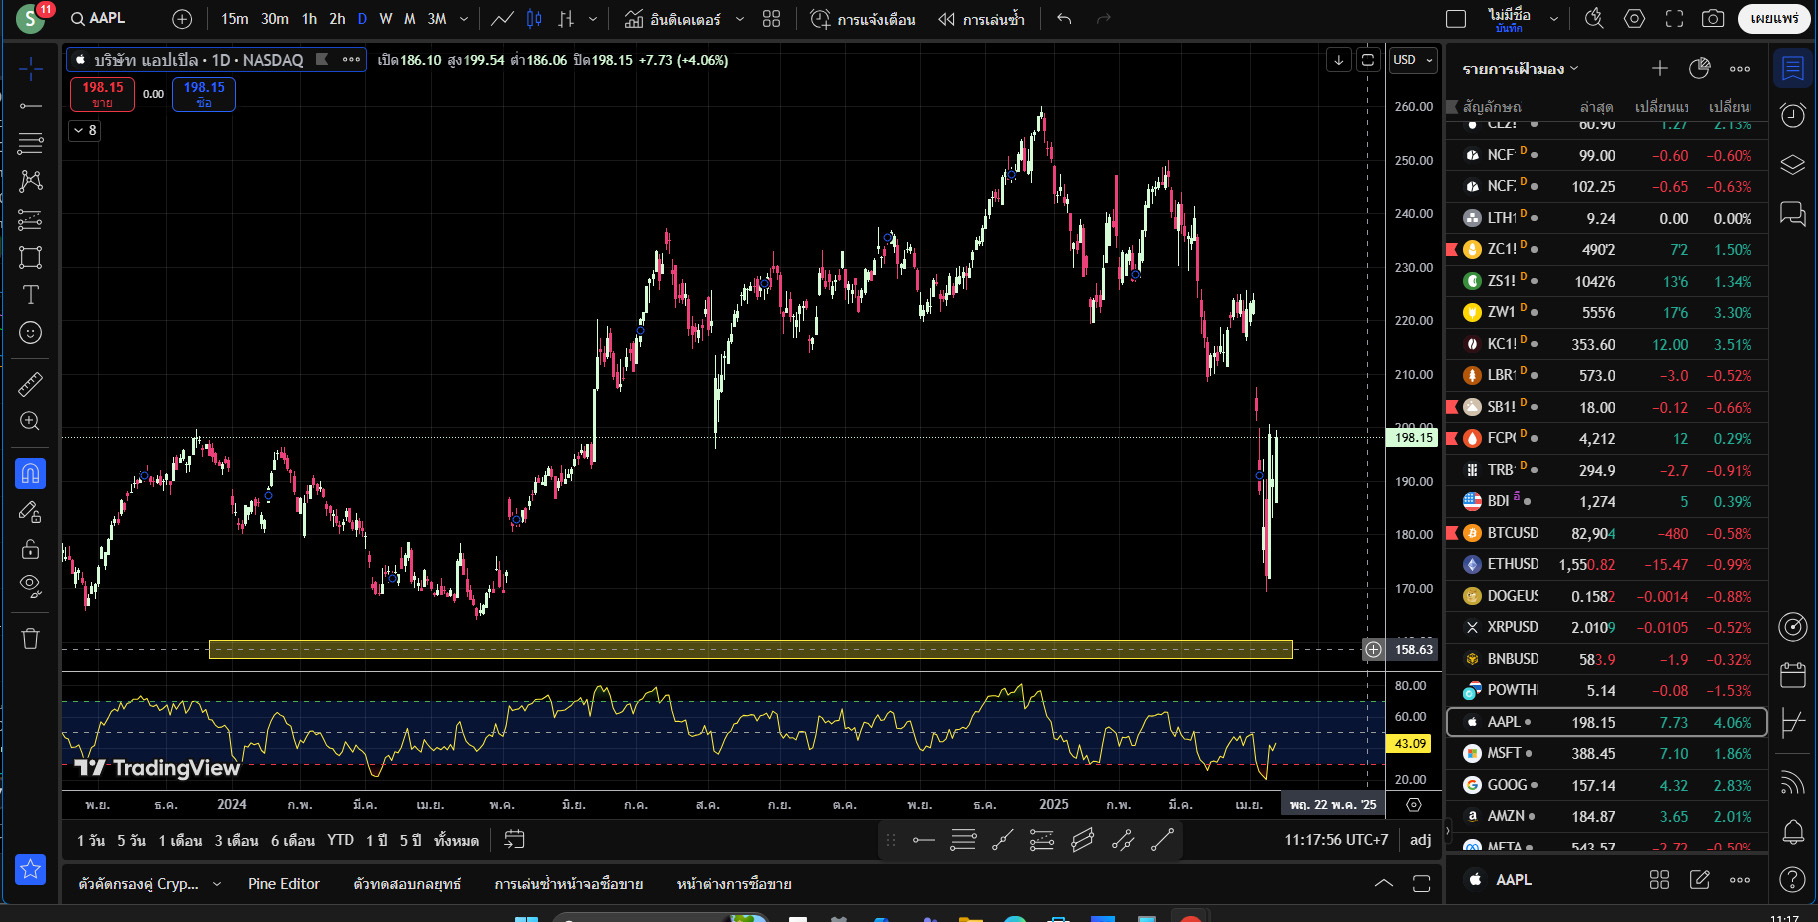Open quick search from the toolbar
This screenshot has width=1818, height=922.
tap(1594, 18)
